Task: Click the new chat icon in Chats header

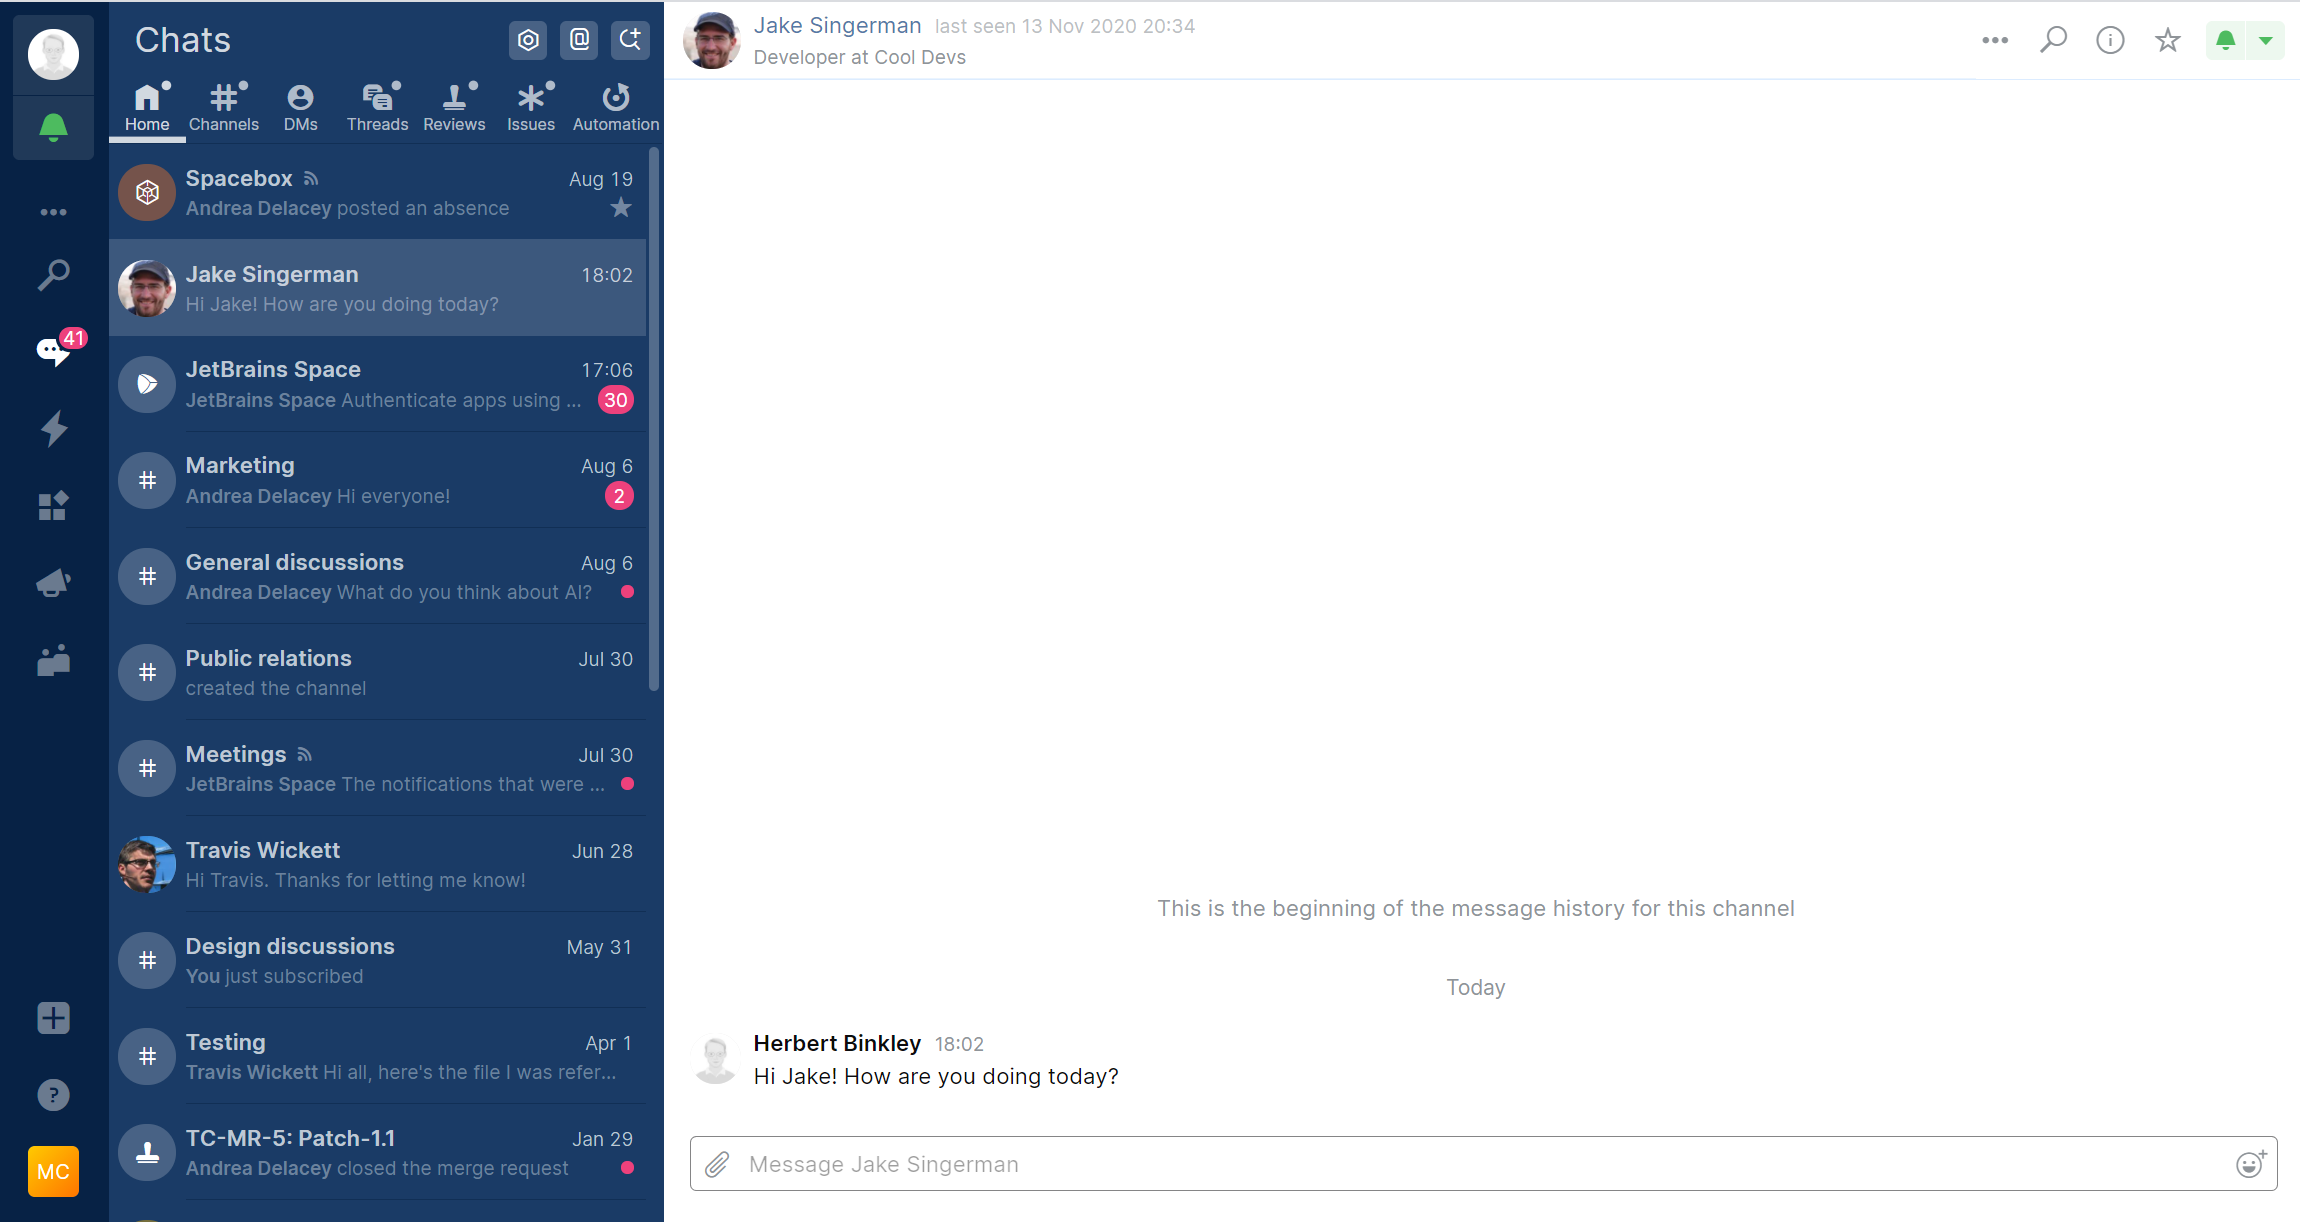Action: [630, 40]
